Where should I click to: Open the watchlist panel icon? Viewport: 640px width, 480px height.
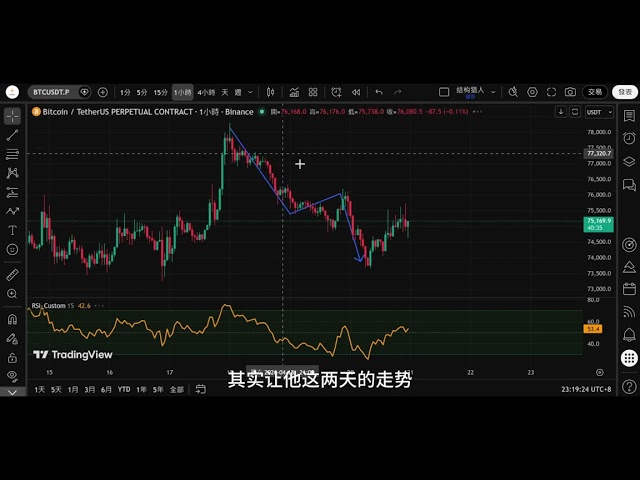click(629, 116)
